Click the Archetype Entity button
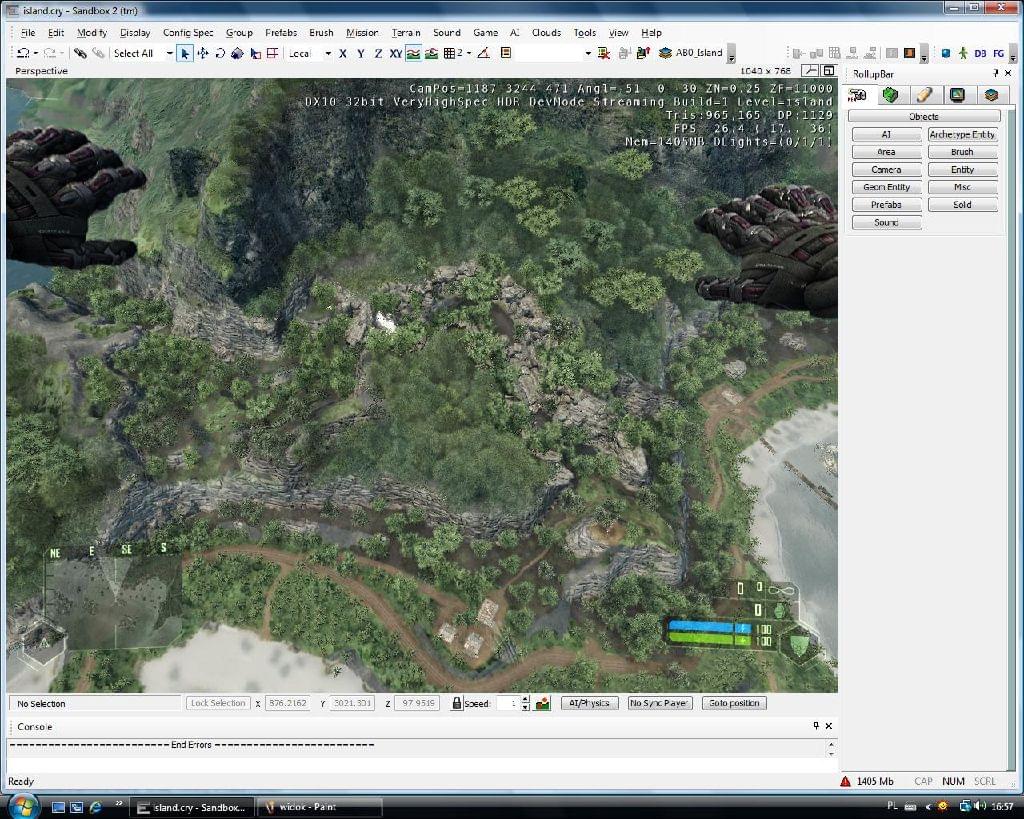Screen dimensions: 1024x819 (x=962, y=134)
